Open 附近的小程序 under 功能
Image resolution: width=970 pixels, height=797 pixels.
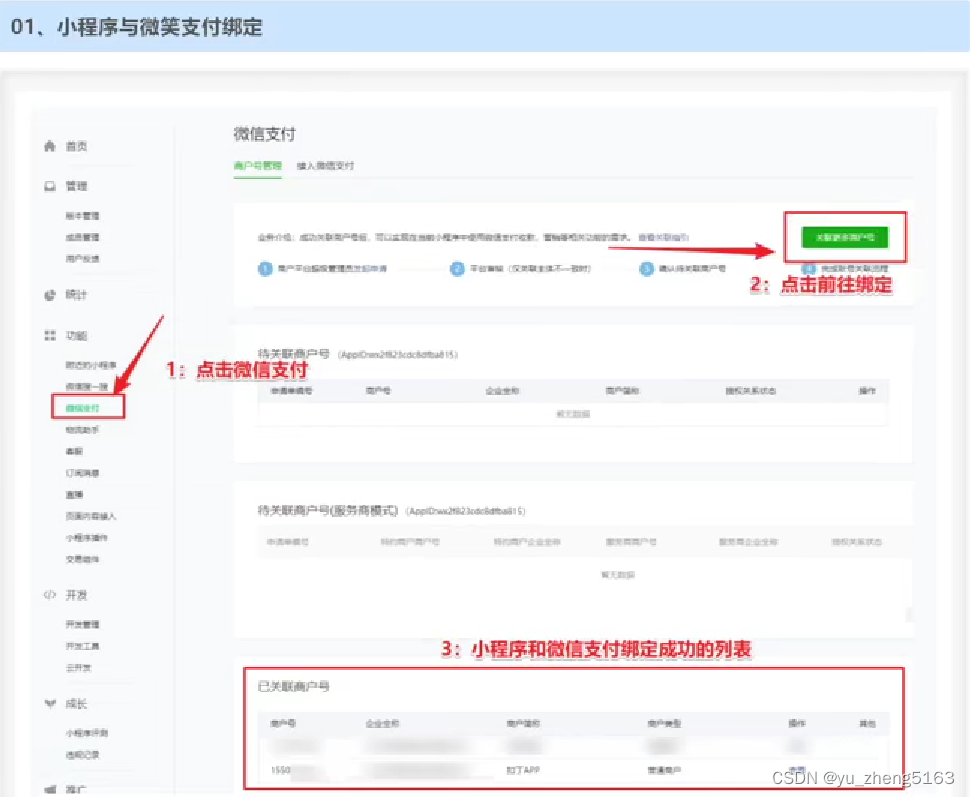pos(91,365)
